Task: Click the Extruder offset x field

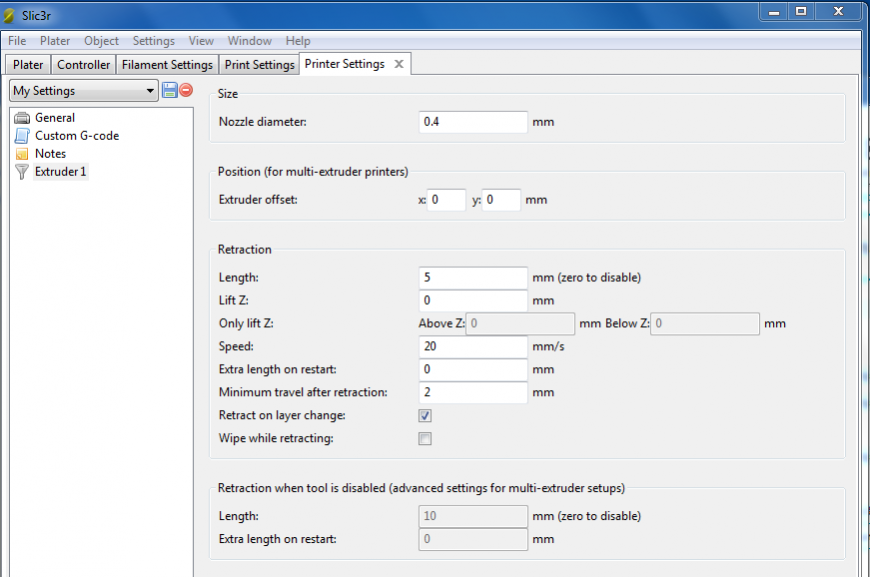Action: (446, 200)
